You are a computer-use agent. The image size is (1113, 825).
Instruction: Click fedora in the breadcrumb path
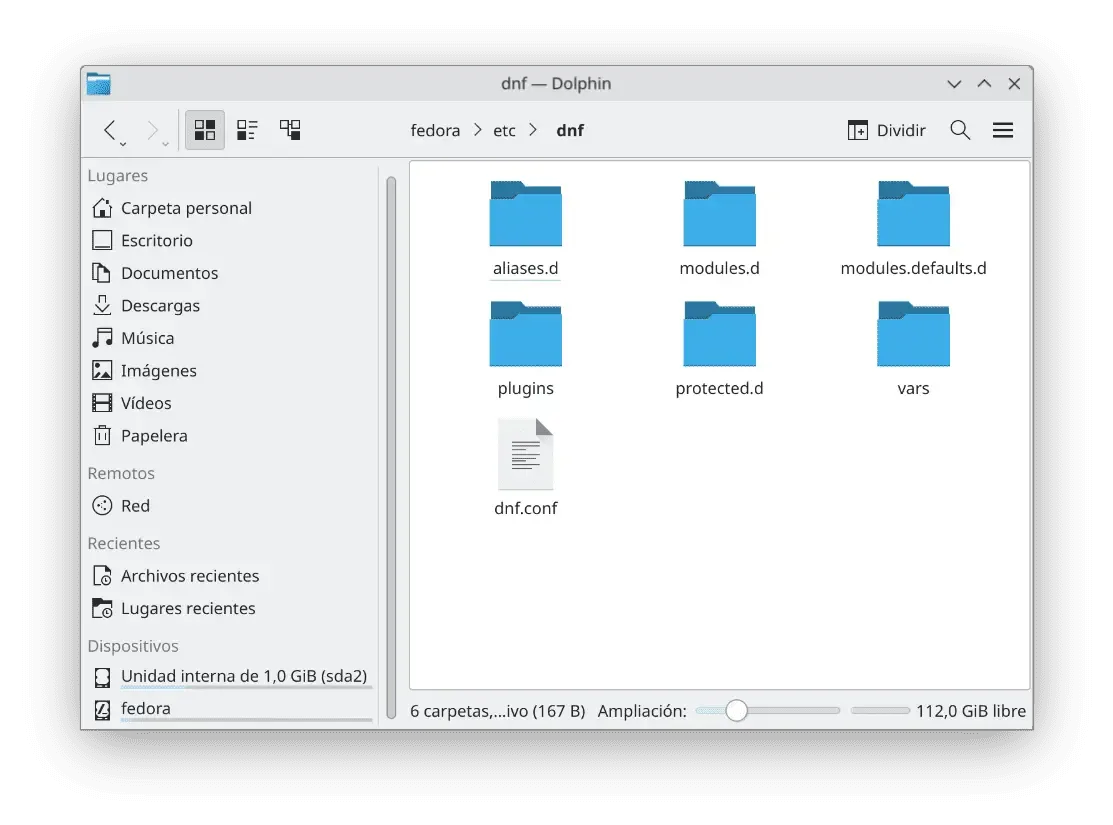tap(435, 131)
